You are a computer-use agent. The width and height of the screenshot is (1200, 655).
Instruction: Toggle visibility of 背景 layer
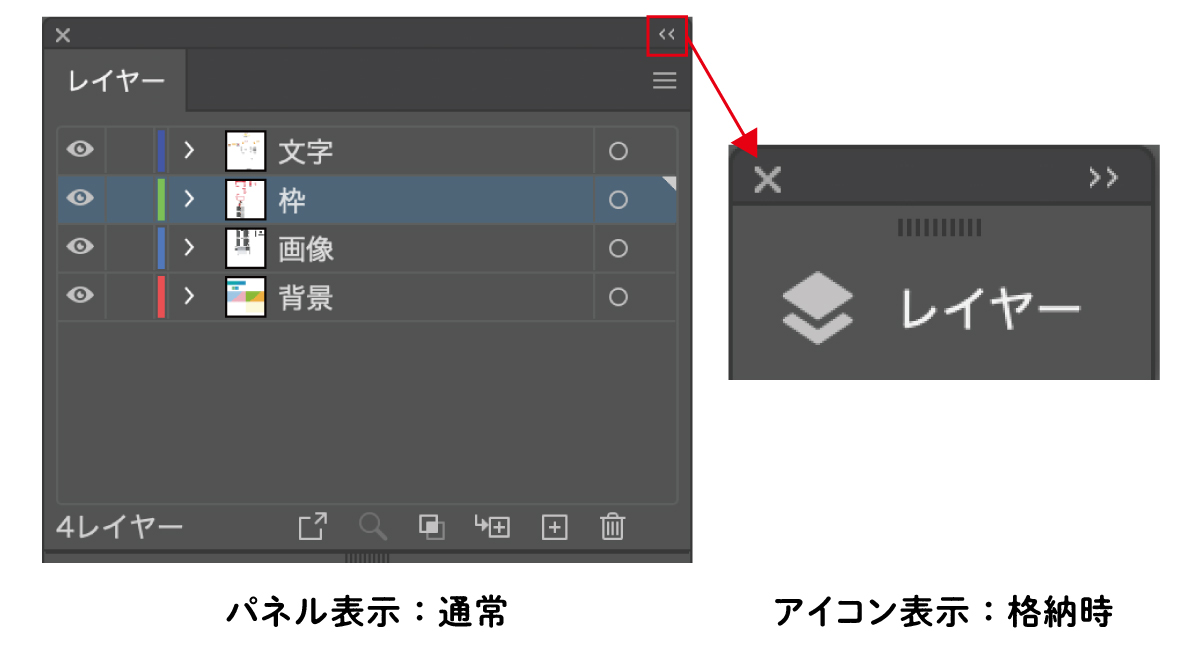80,296
